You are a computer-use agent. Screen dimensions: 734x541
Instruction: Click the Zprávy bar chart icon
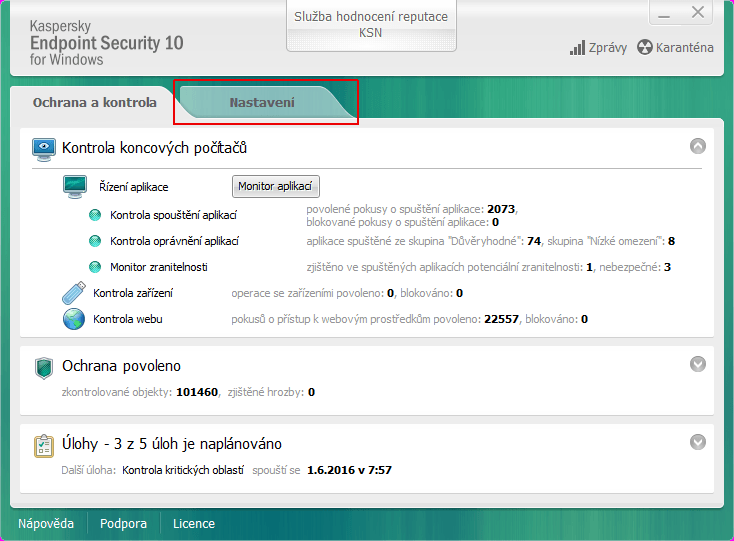point(577,48)
